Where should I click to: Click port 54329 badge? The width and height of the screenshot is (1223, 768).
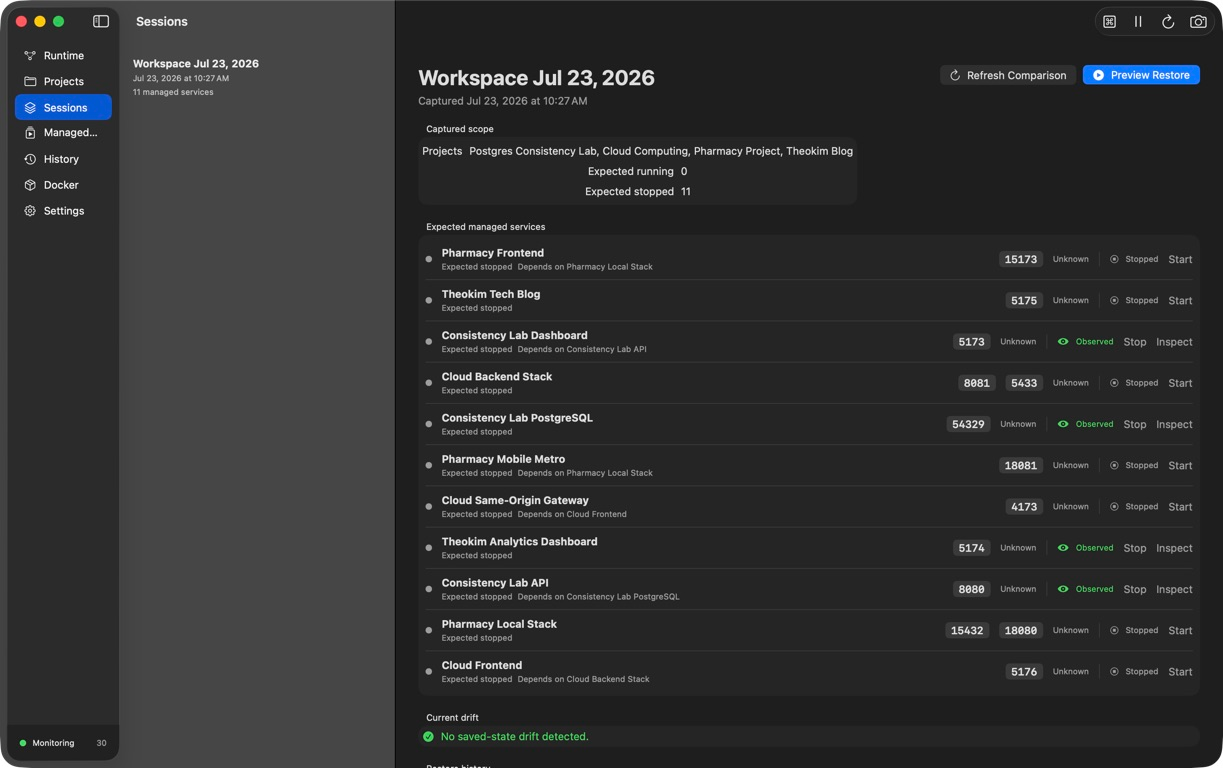click(x=968, y=424)
